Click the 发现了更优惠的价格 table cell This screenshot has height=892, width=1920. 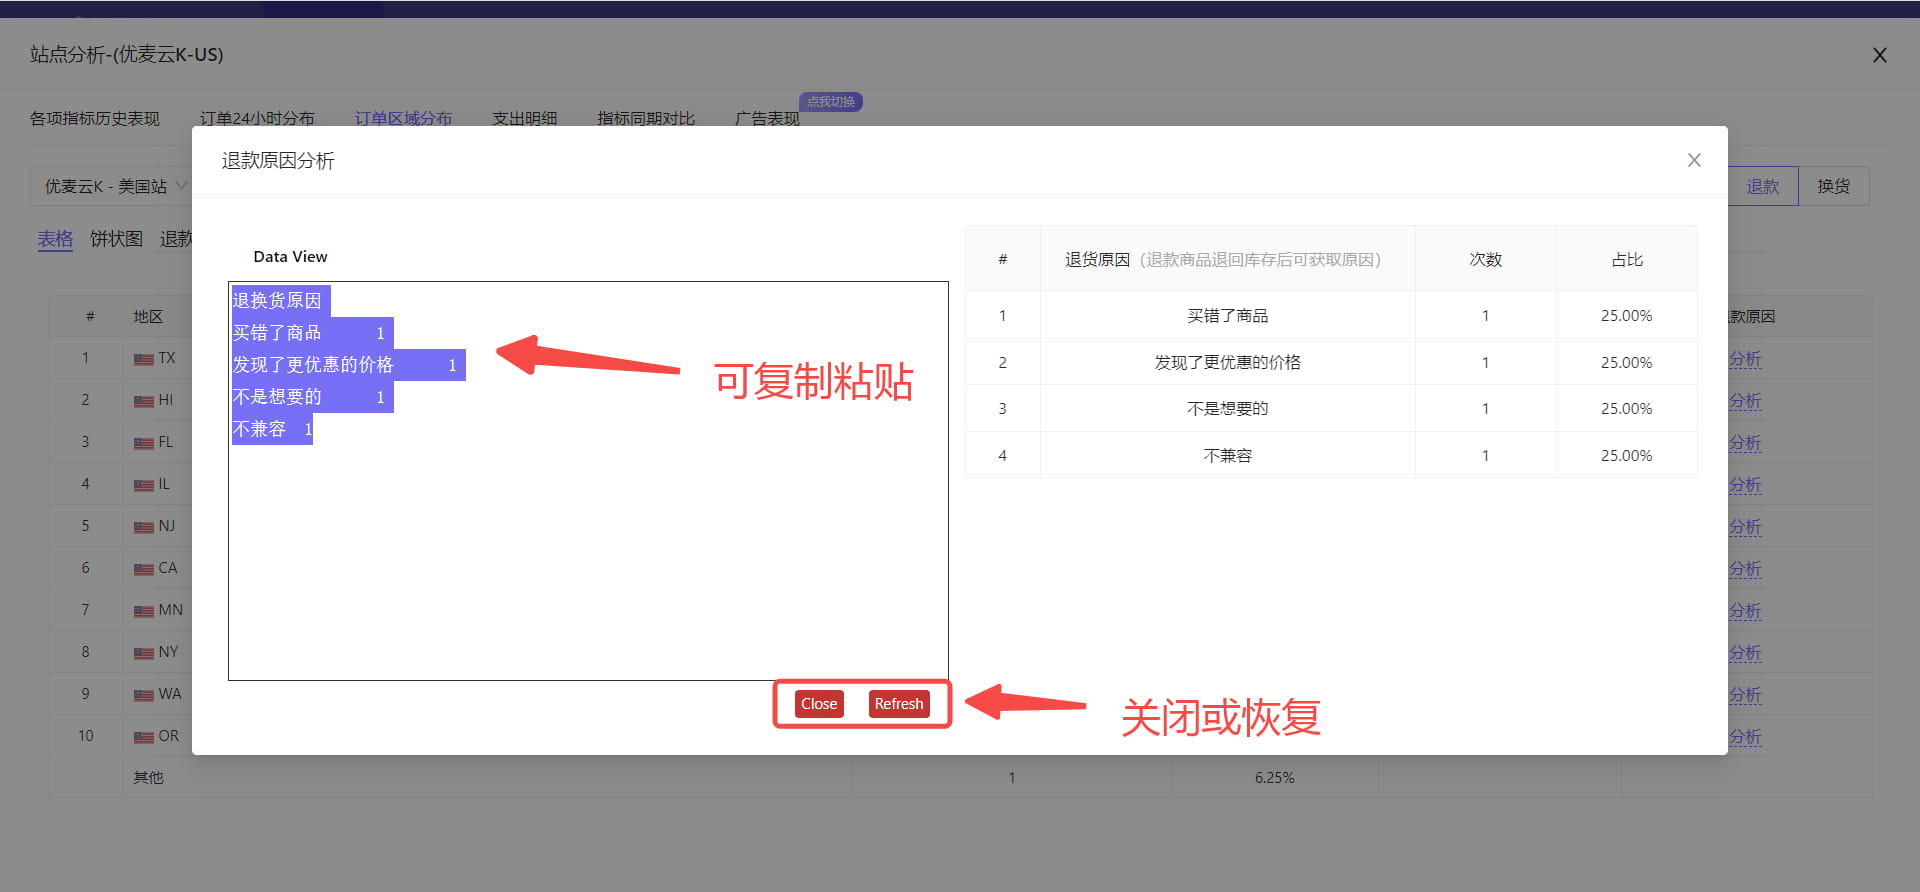[1228, 362]
